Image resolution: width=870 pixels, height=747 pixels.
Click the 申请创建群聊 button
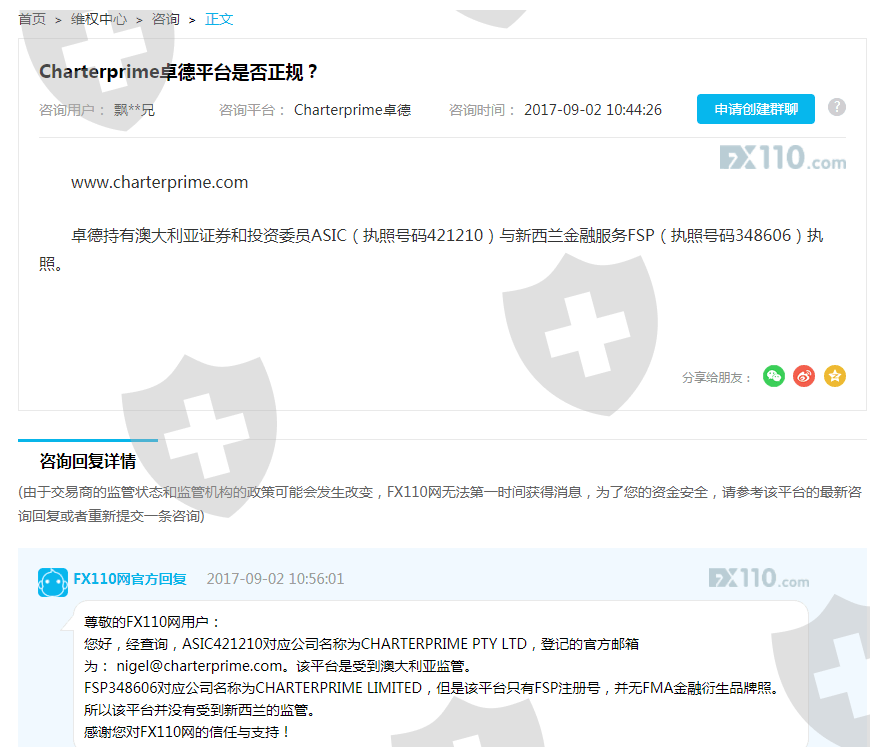pos(756,109)
